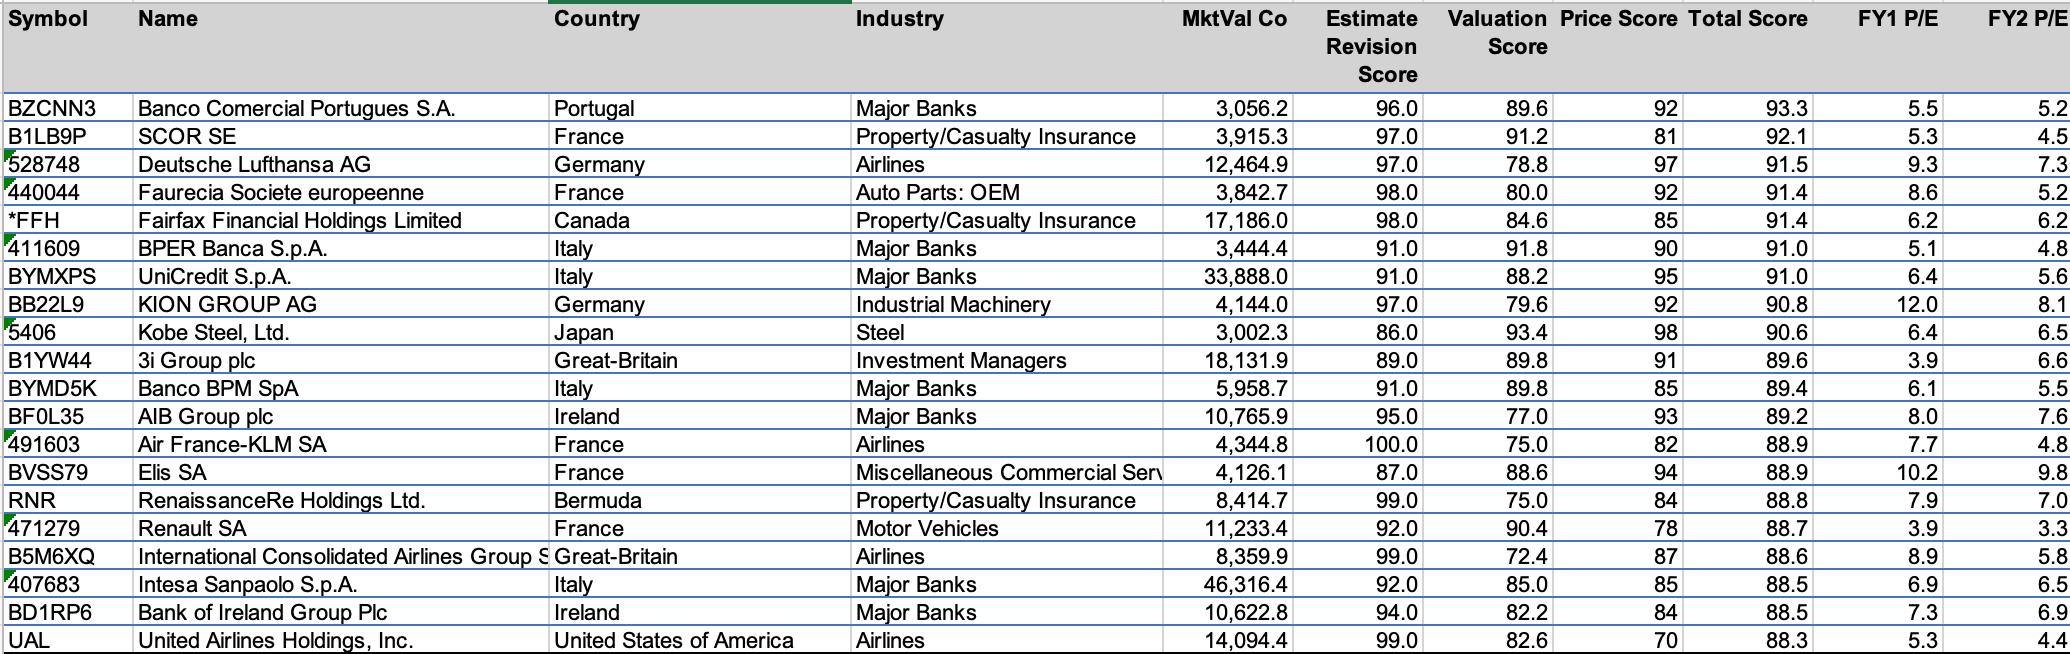The width and height of the screenshot is (2070, 654).
Task: Select the KION GROUP AG cell
Action: (340, 304)
